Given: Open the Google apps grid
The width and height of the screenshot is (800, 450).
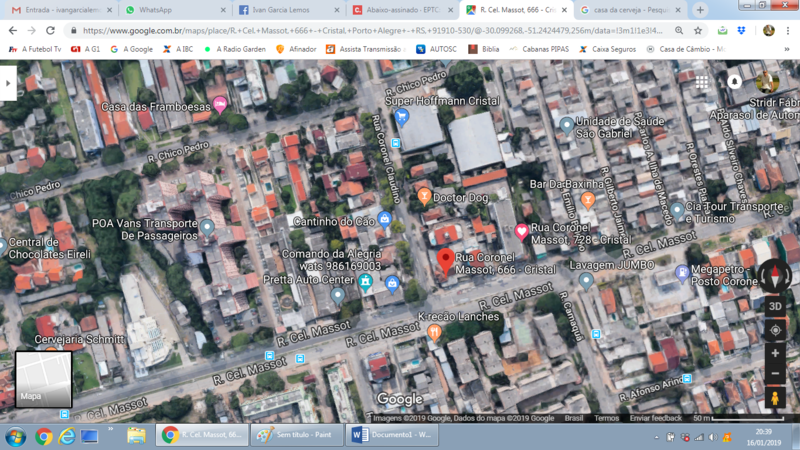Looking at the screenshot, I should pyautogui.click(x=702, y=82).
